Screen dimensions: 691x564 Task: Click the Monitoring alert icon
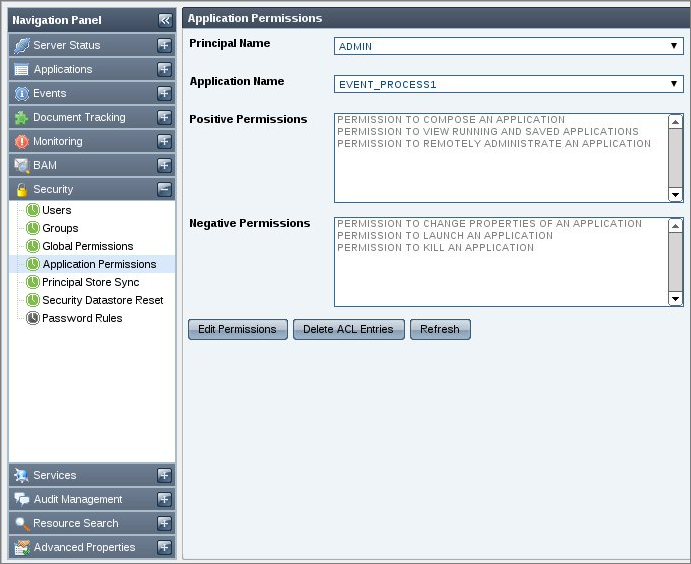coord(21,141)
